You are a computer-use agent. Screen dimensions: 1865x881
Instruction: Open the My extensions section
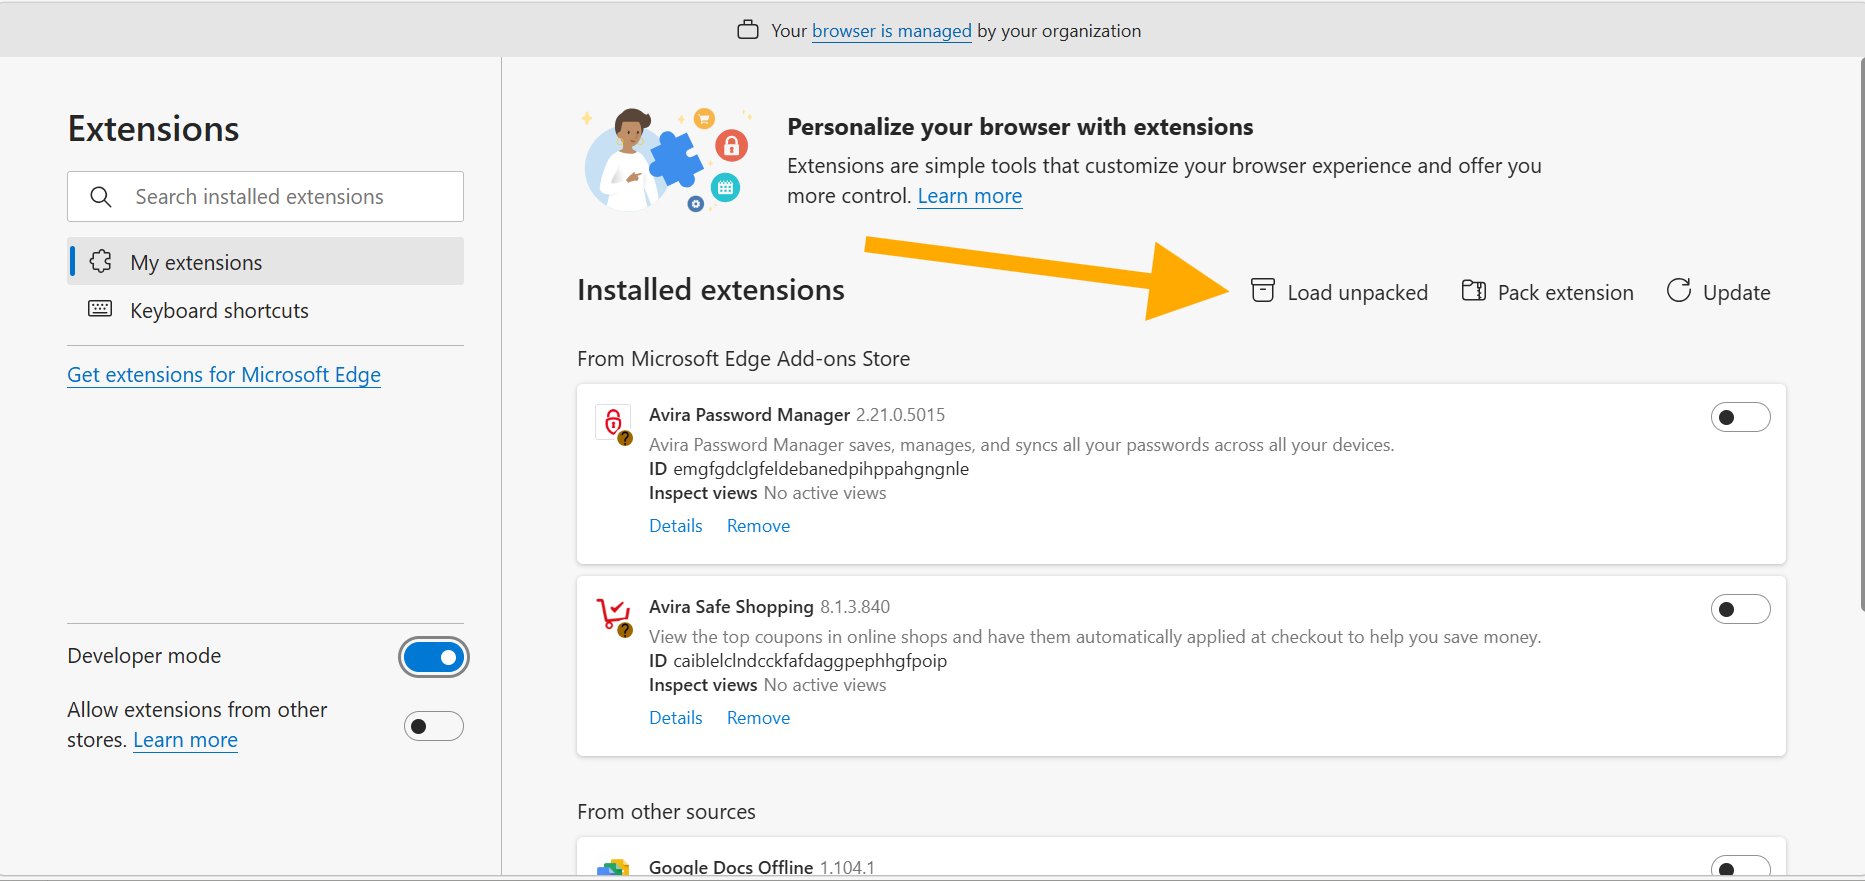pos(266,261)
